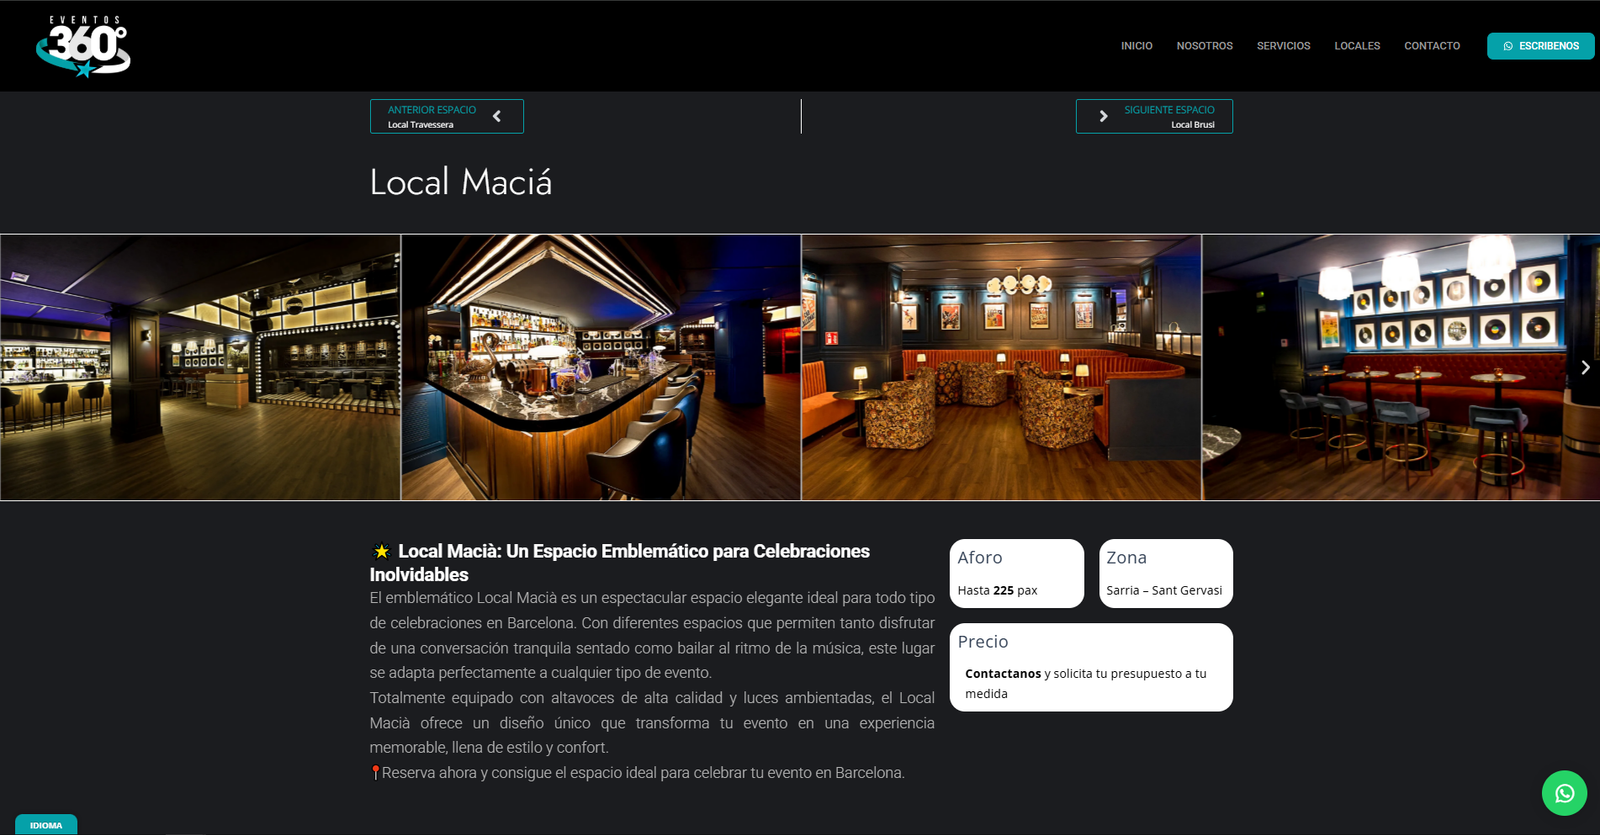Viewport: 1600px width, 835px height.
Task: Click the red location pin icon
Action: click(x=375, y=772)
